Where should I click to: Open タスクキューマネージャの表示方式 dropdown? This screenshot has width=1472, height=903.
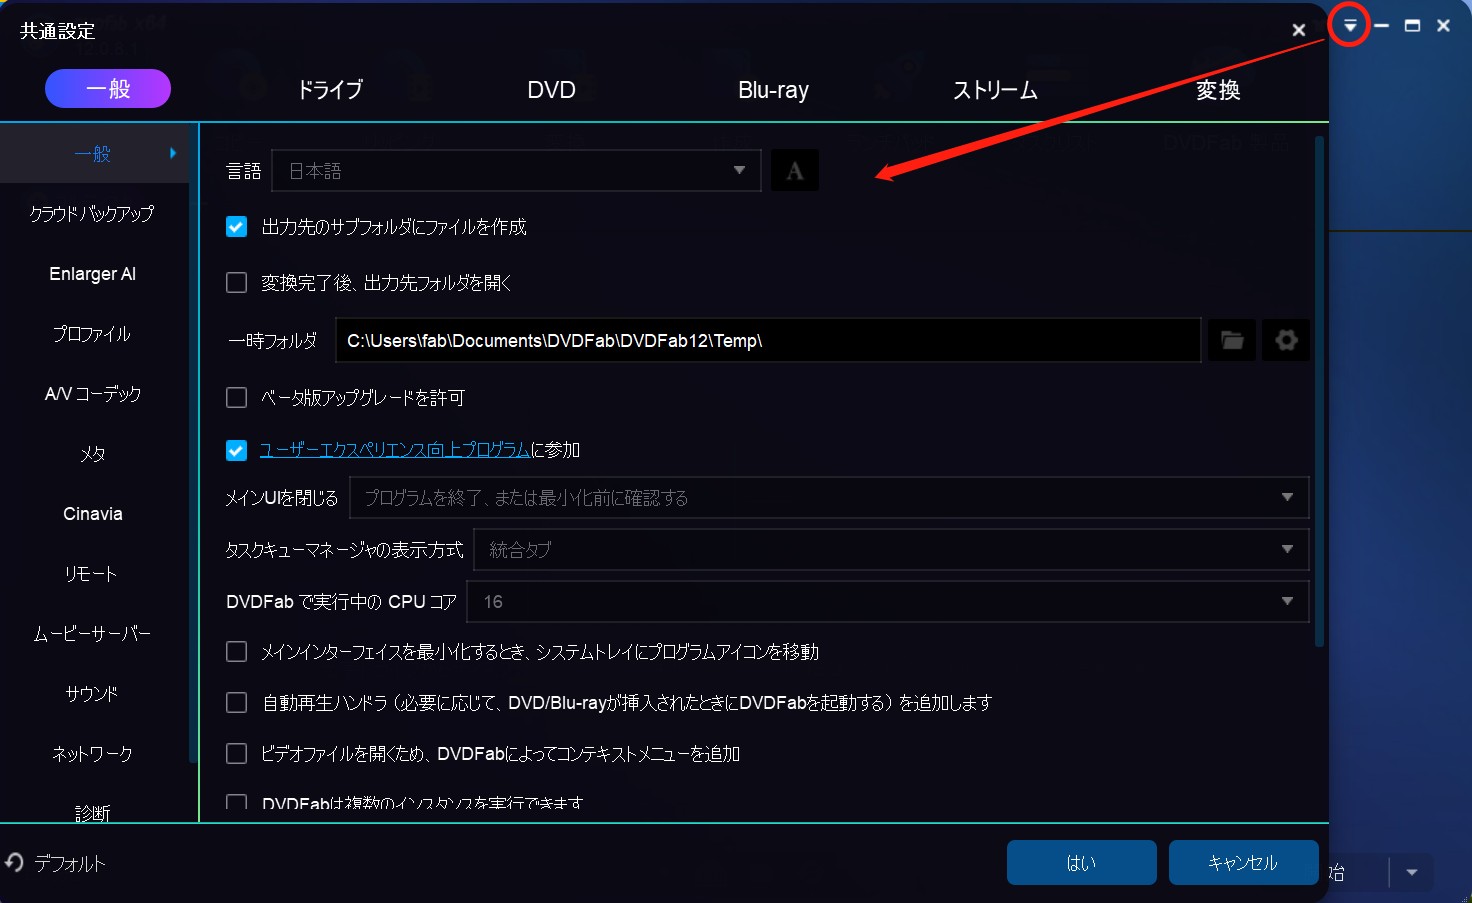coord(891,549)
